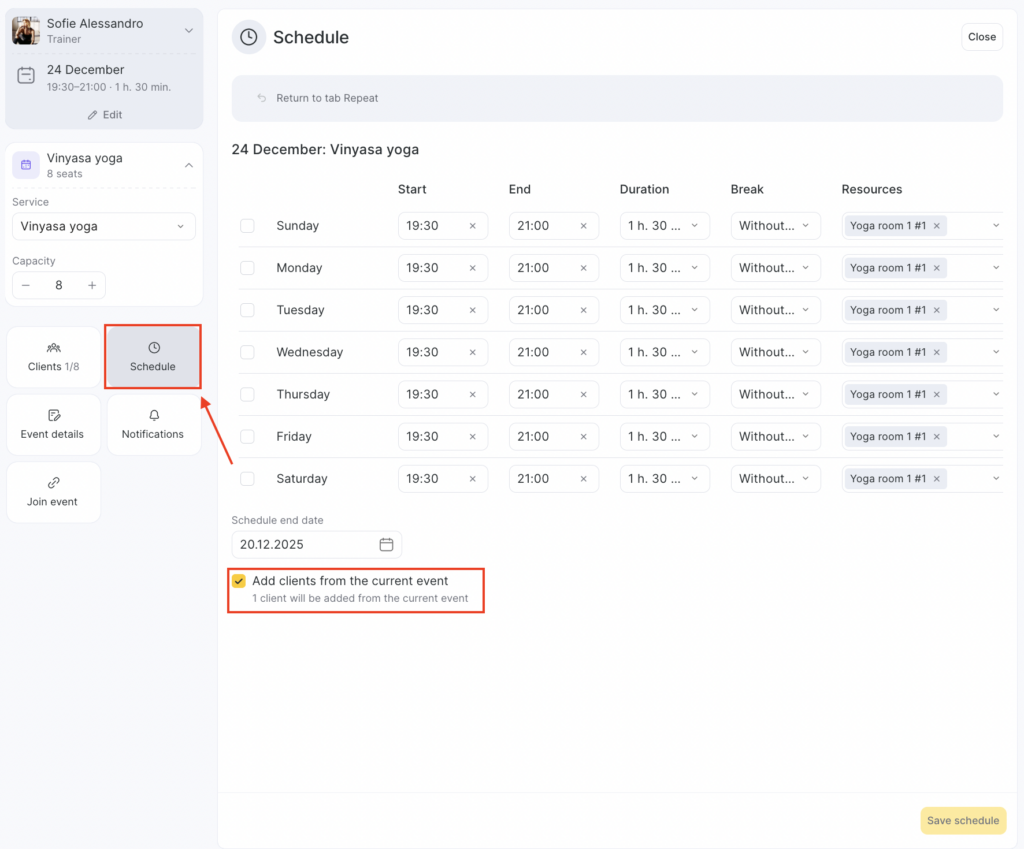Expand Thursday's Break dropdown

click(x=775, y=395)
